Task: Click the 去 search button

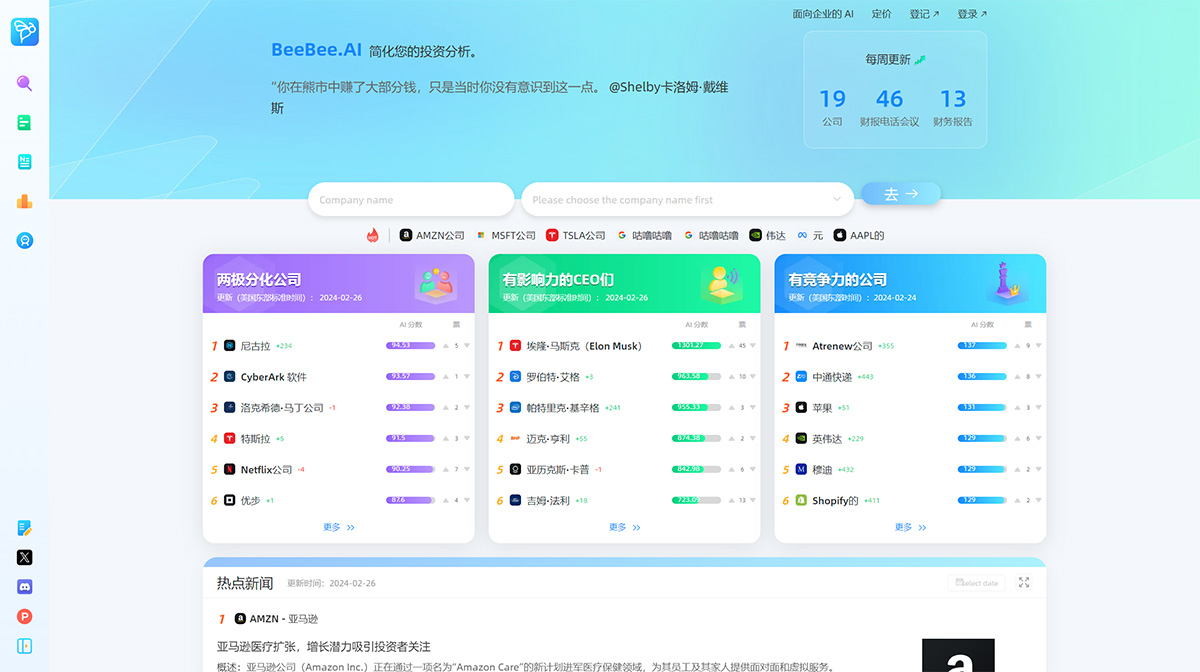Action: pyautogui.click(x=899, y=193)
